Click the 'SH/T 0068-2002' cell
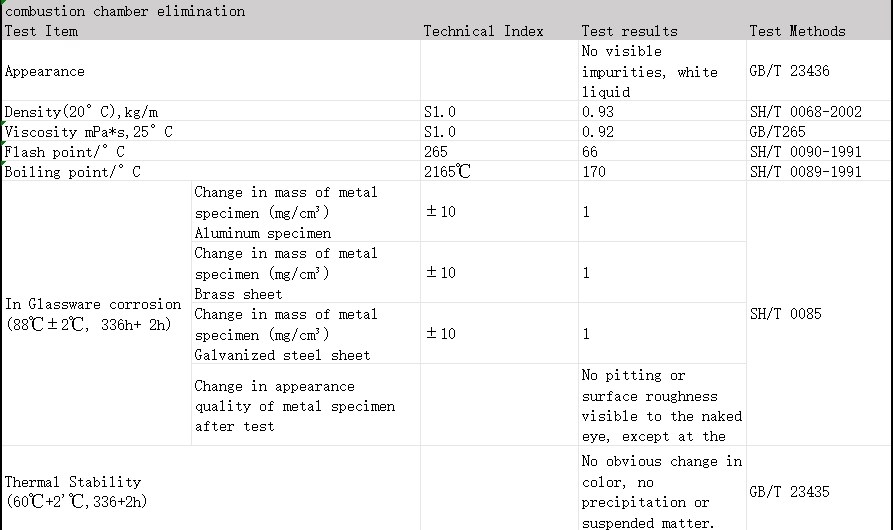The height and width of the screenshot is (530, 893). tap(805, 111)
